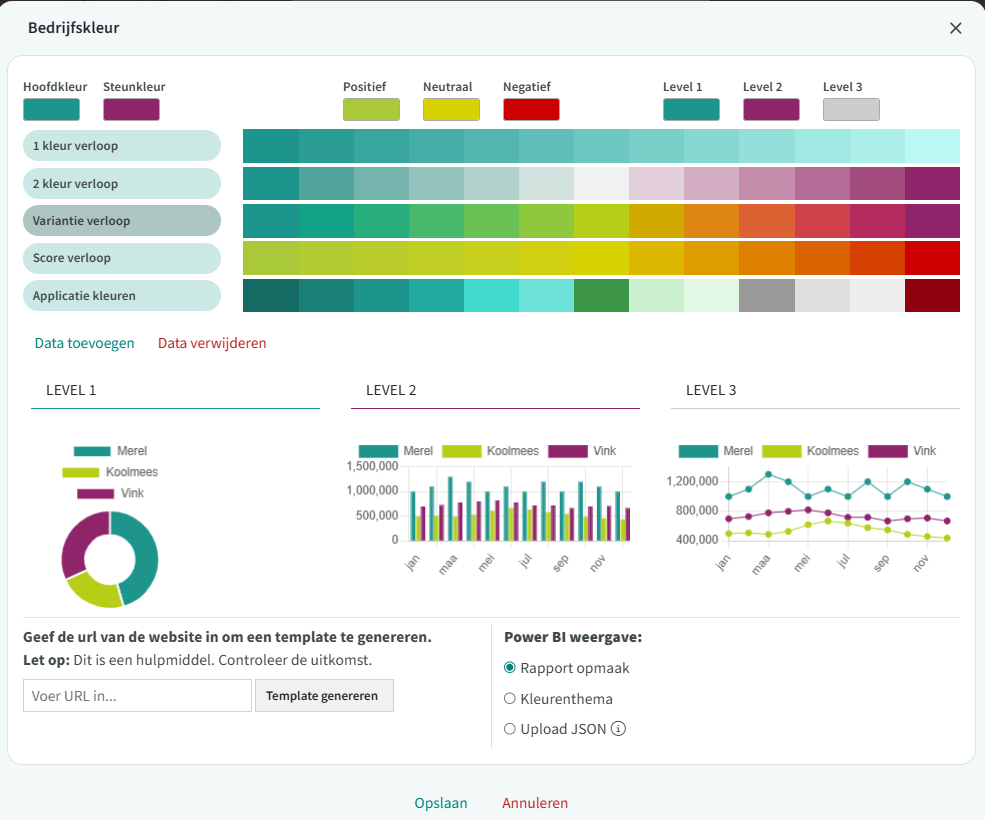Toggle Merel legend in Level 2 bar chart
The width and height of the screenshot is (985, 820).
coord(395,451)
